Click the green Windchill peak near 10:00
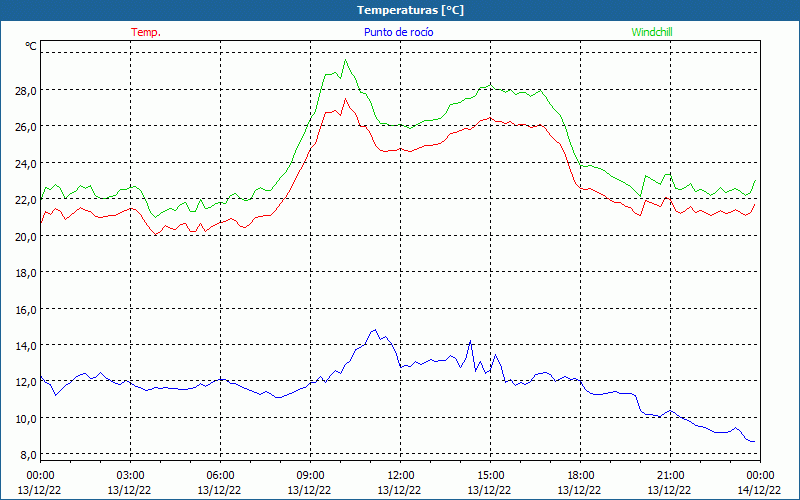Image resolution: width=800 pixels, height=500 pixels. coord(345,60)
